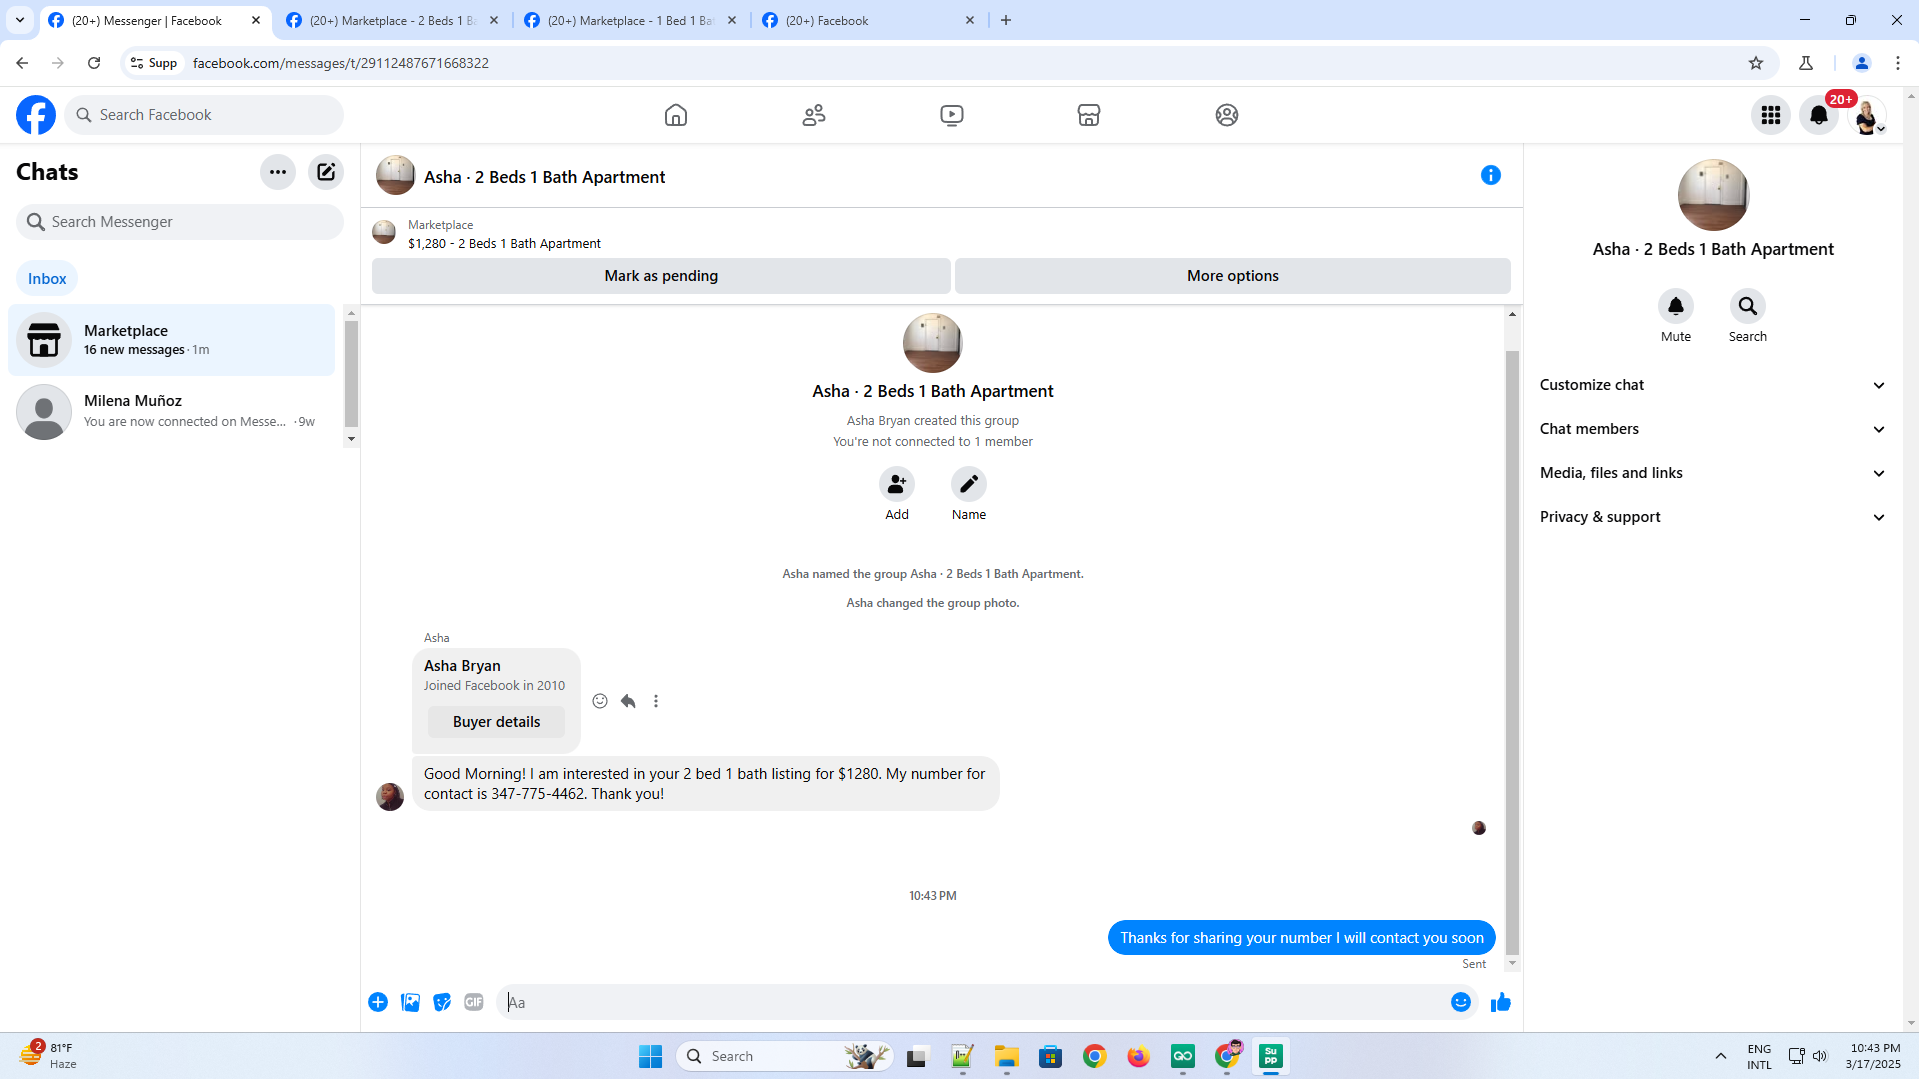Choose a GIF
The image size is (1919, 1079).
tap(474, 1002)
